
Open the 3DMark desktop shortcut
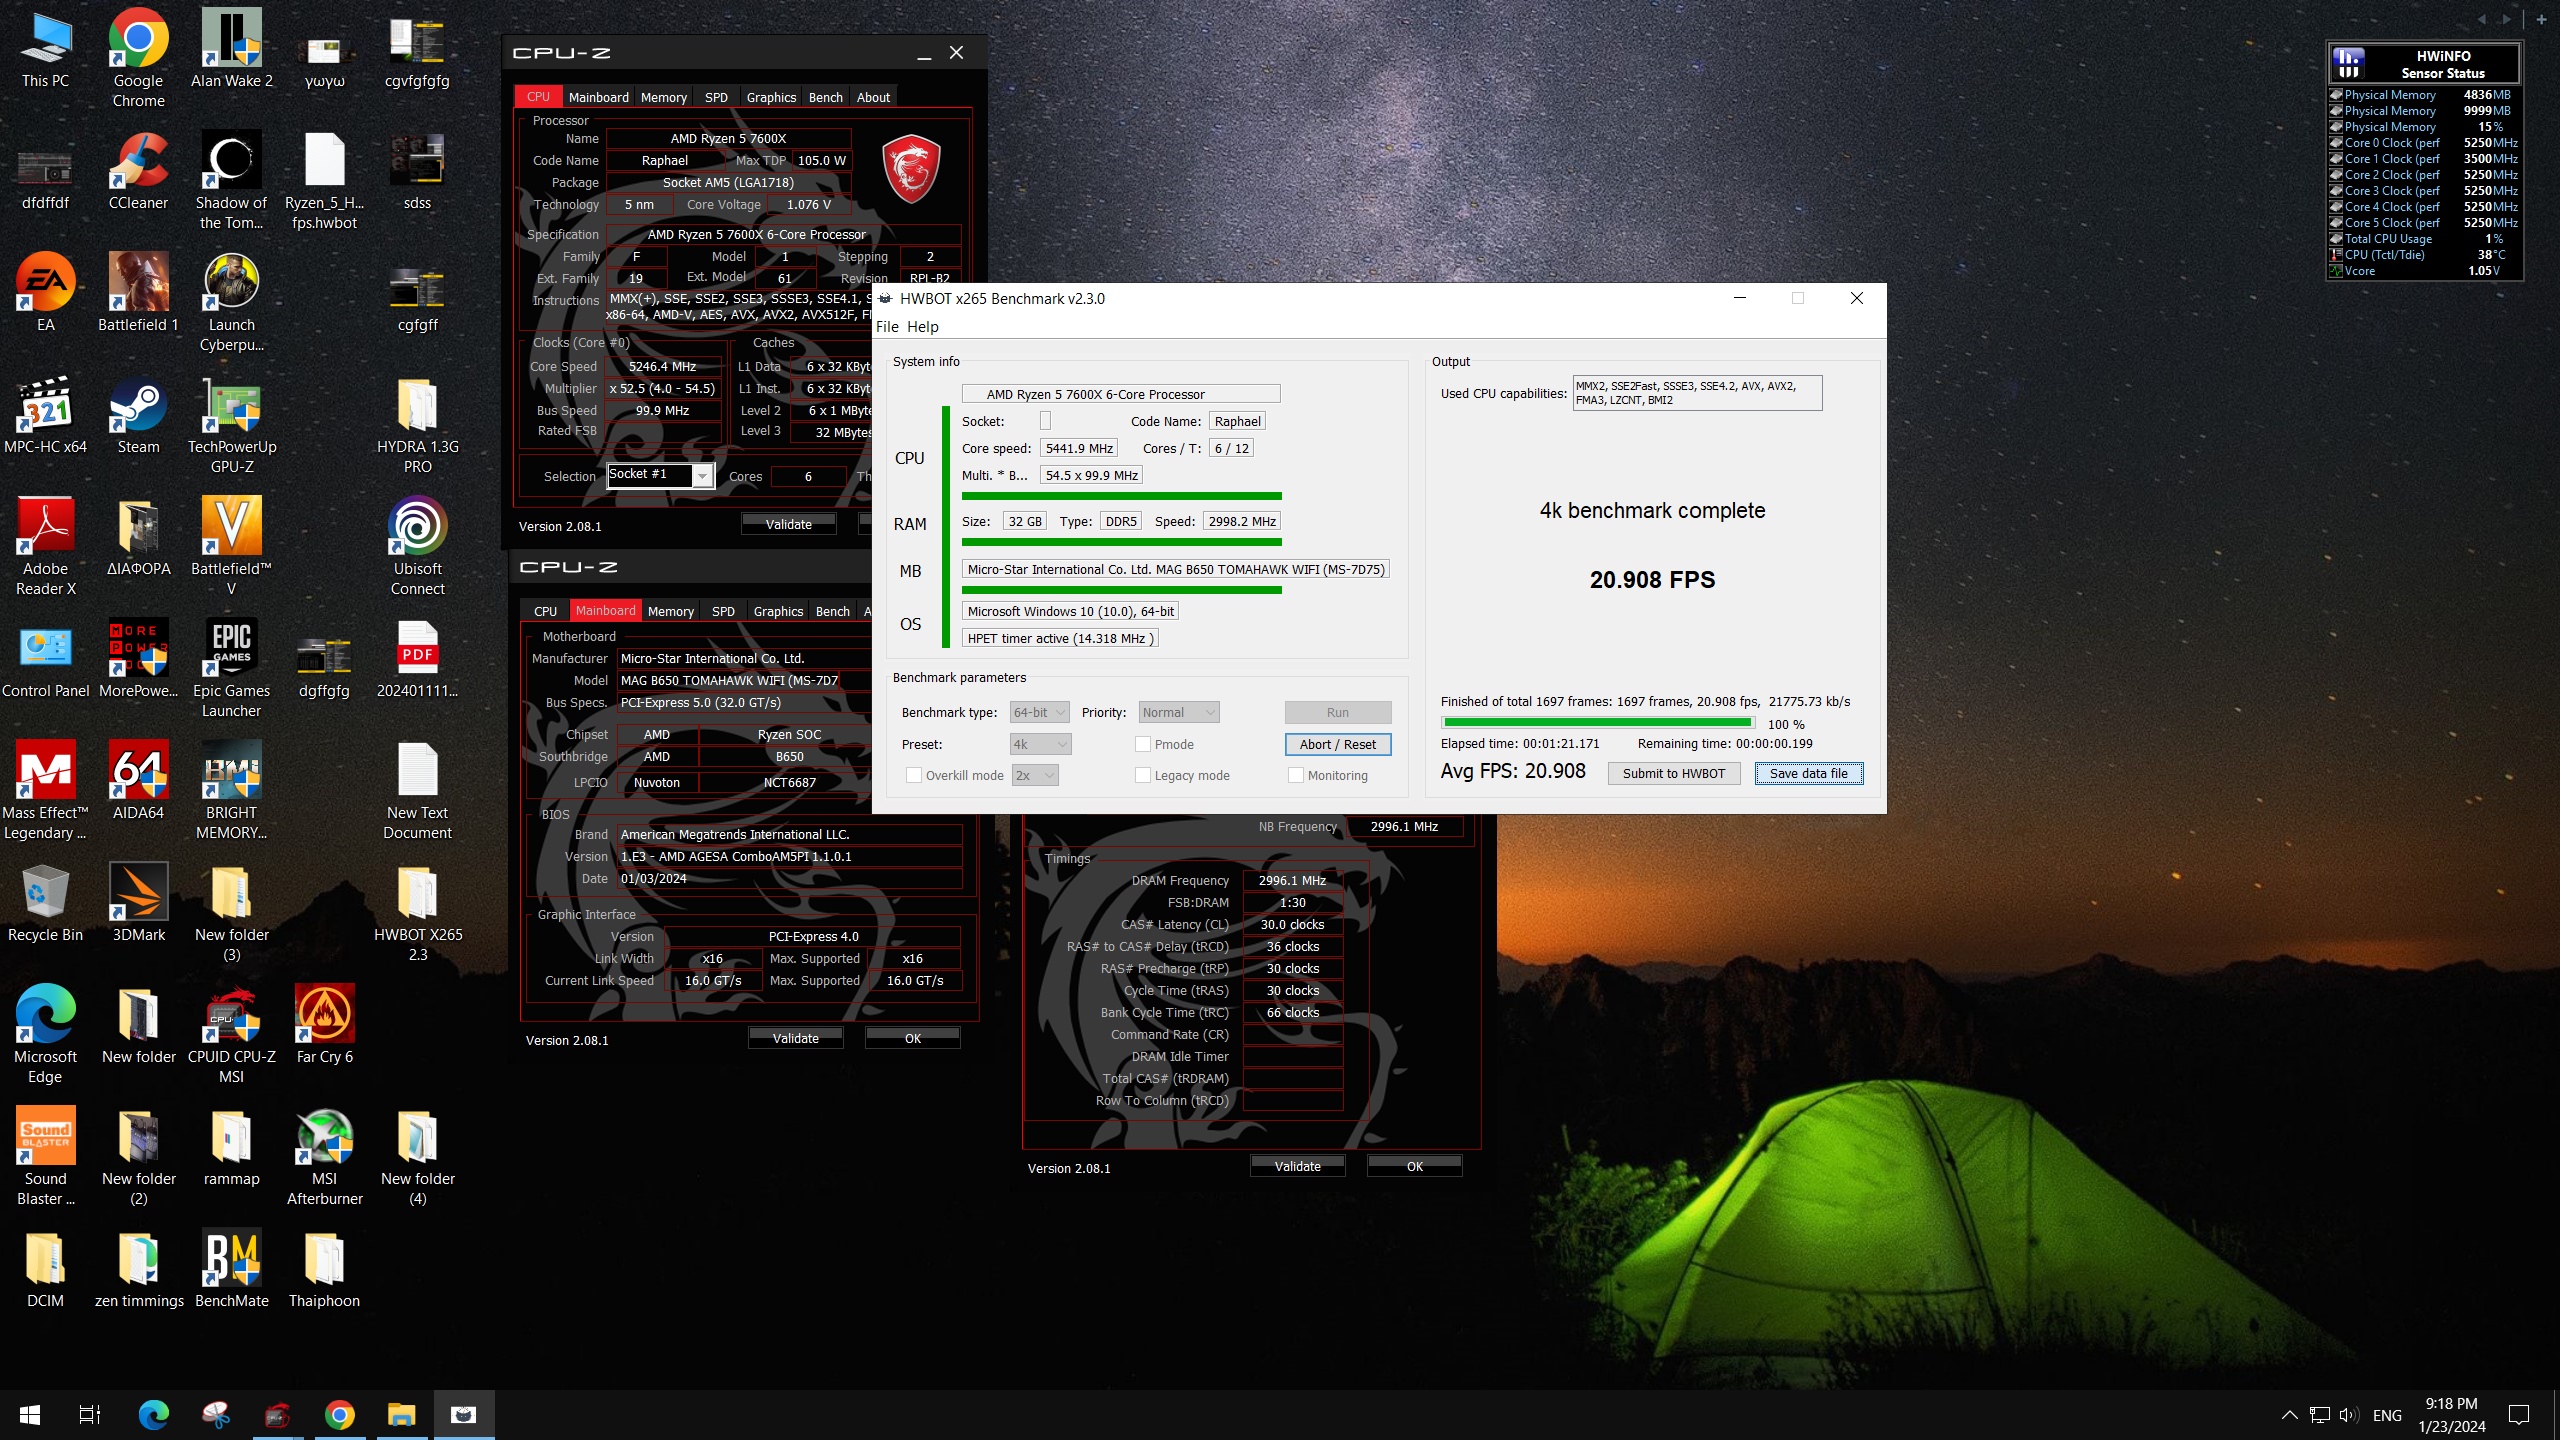pos(138,902)
